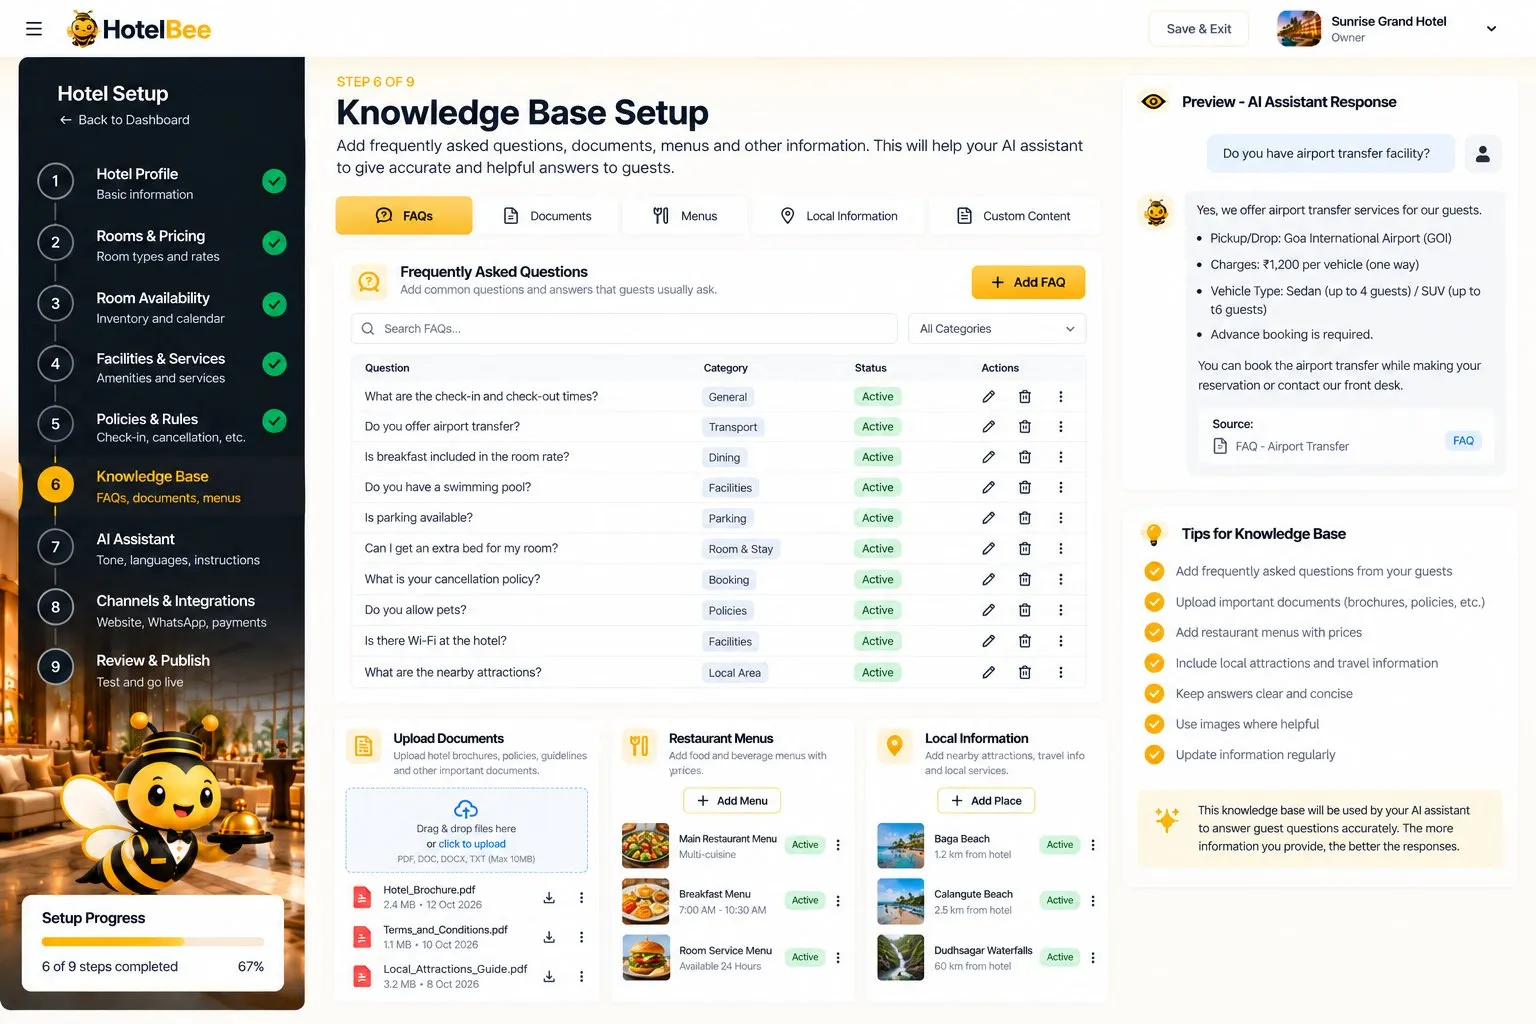Click the Add Place button
Screen dimensions: 1536x1024
pyautogui.click(x=986, y=801)
